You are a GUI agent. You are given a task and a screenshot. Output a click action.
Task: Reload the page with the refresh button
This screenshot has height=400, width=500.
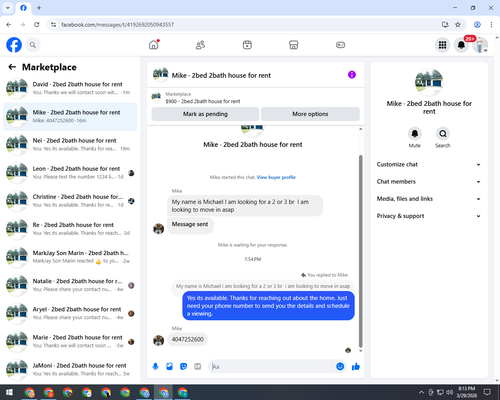click(37, 25)
